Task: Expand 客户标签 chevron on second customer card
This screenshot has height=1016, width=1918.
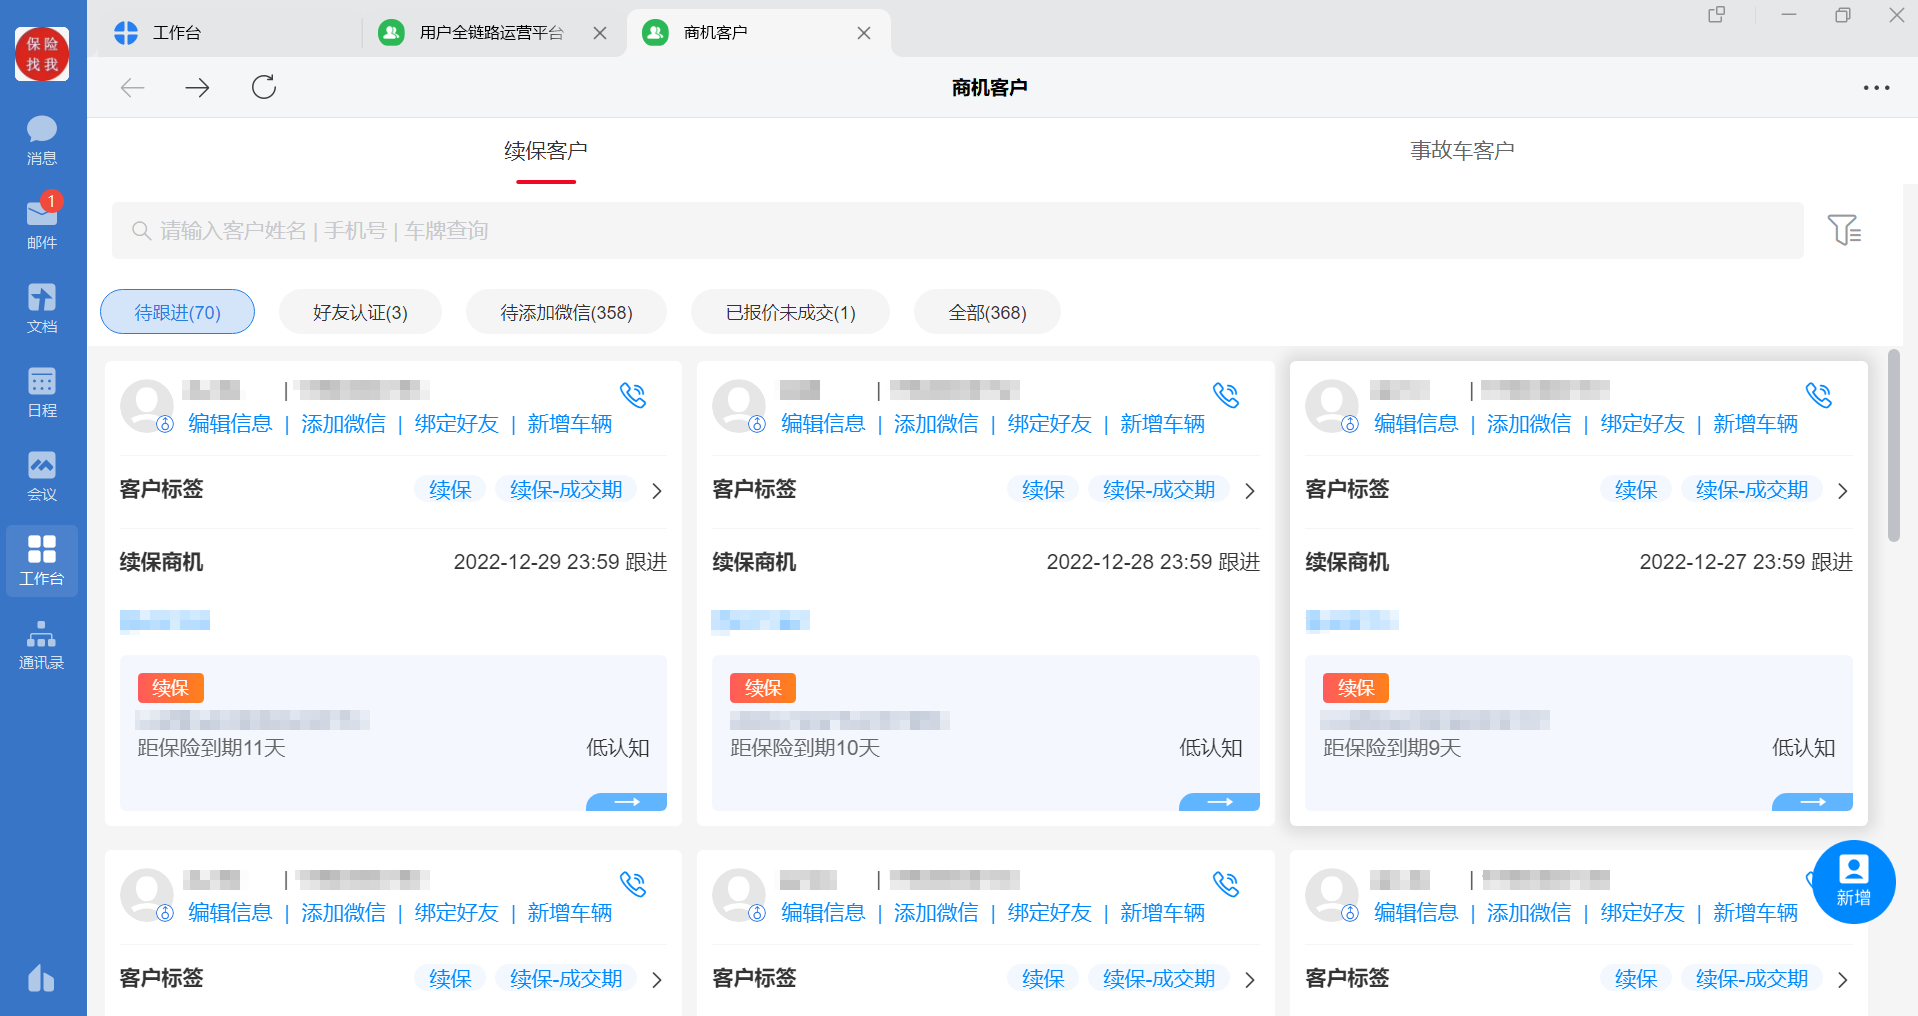Action: click(x=1250, y=491)
